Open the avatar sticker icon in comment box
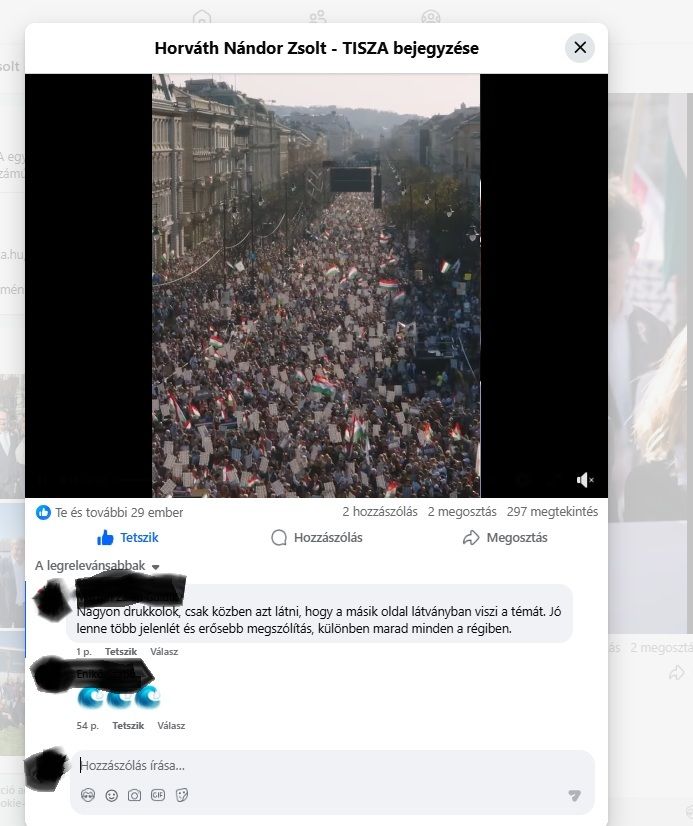 click(x=88, y=795)
